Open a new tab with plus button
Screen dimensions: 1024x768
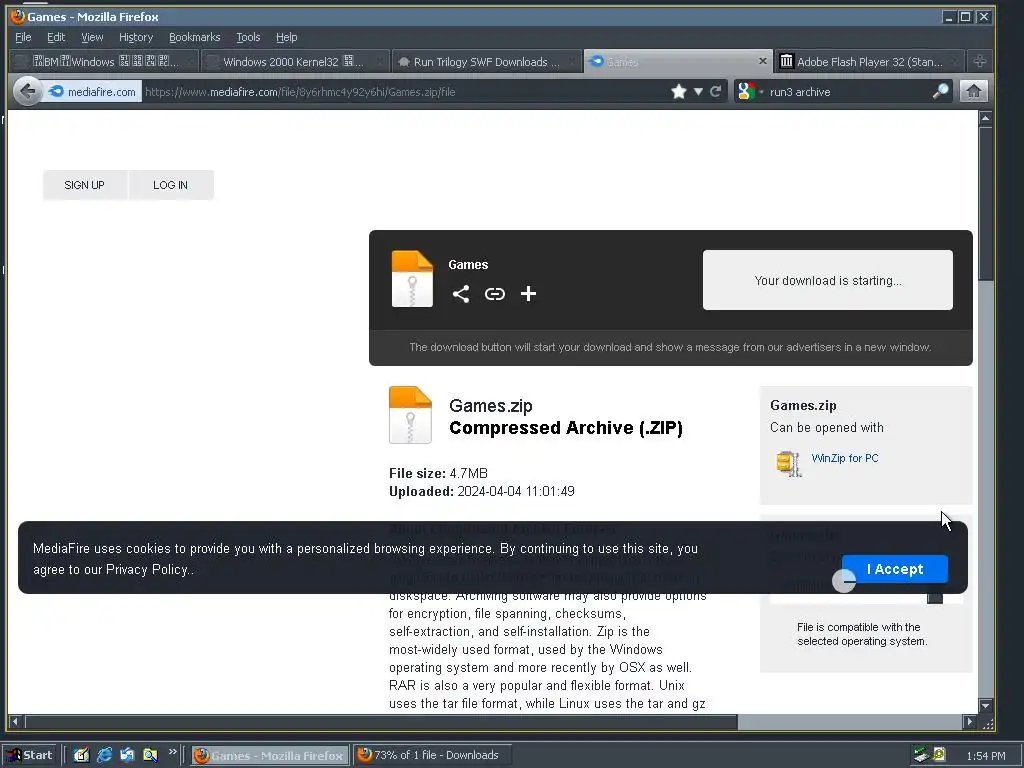coord(980,61)
